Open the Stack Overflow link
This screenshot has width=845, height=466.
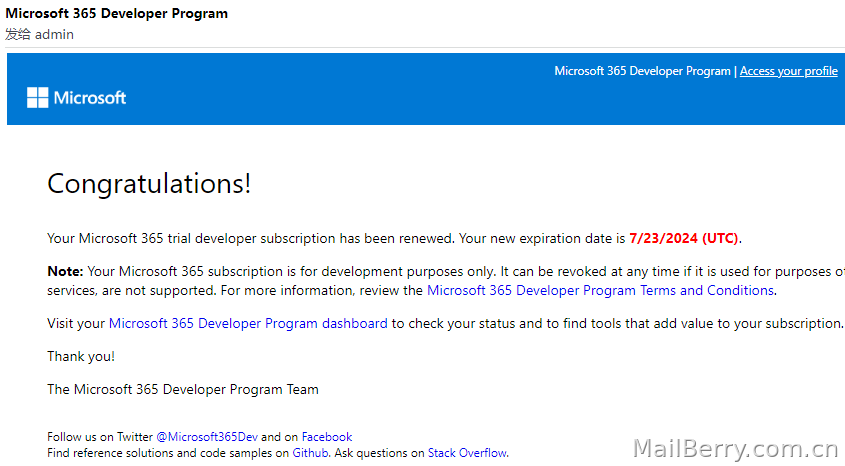pos(467,453)
